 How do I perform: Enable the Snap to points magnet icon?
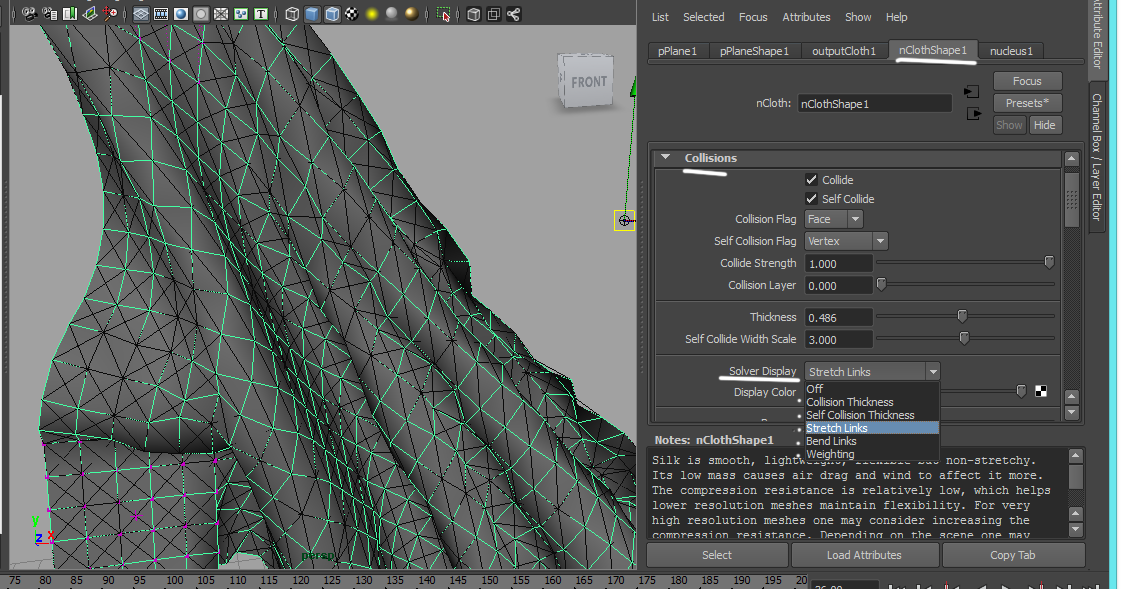183,13
